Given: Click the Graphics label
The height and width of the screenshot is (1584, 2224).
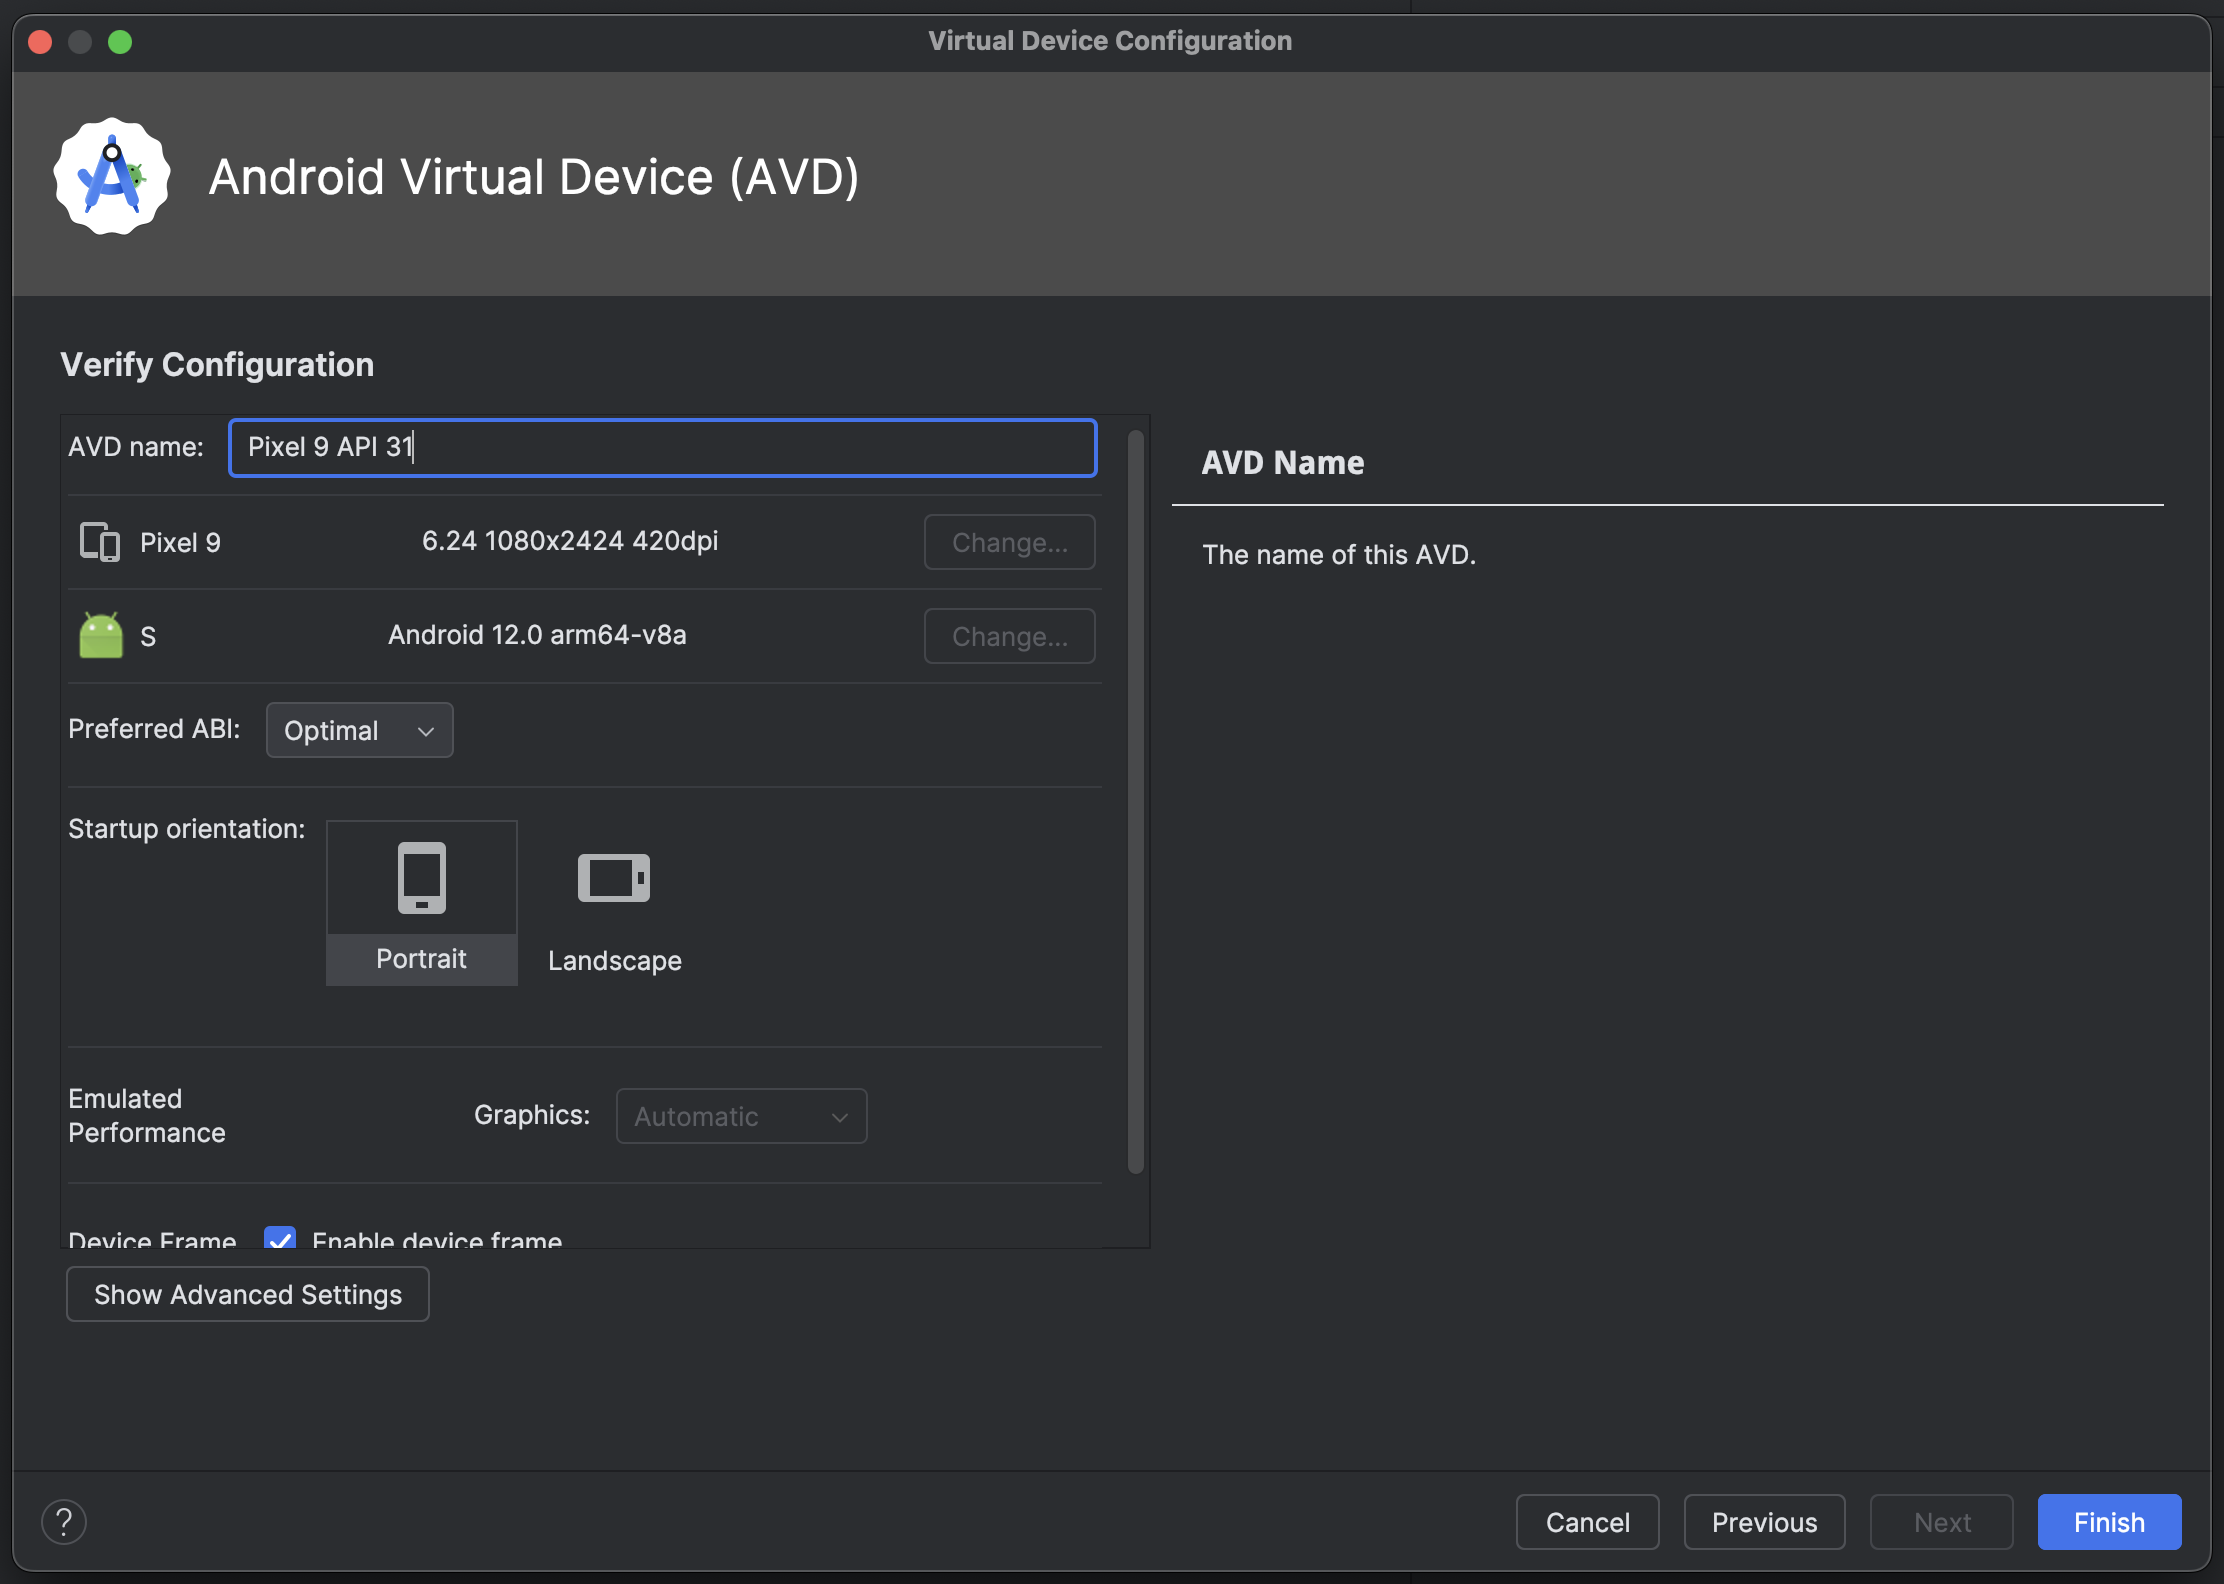Looking at the screenshot, I should (532, 1115).
